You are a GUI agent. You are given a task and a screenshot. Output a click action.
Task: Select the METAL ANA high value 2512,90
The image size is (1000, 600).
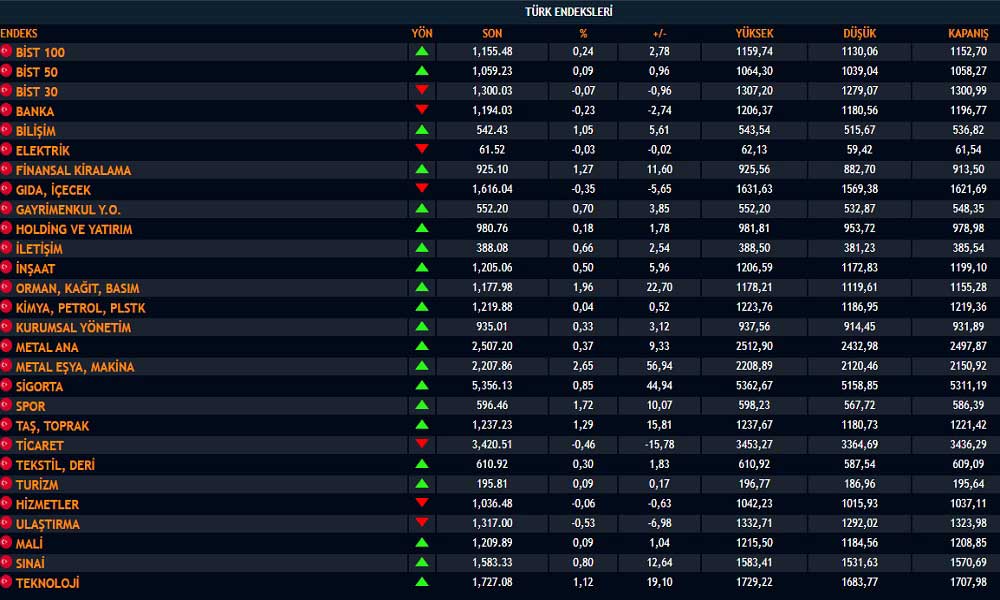point(754,346)
